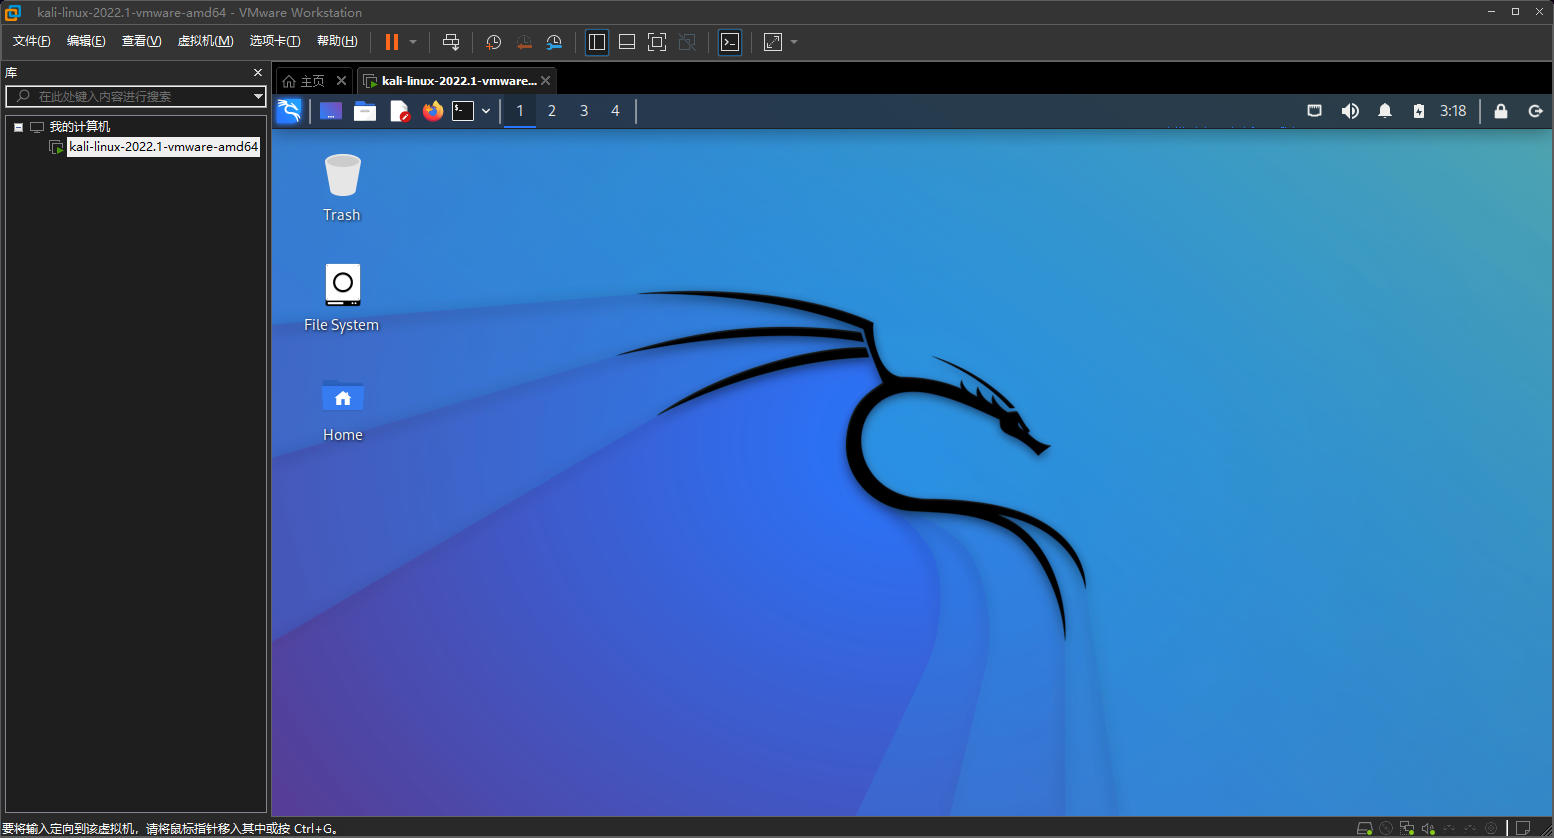Open the snapshot manager
Viewport: 1554px width, 838px height.
(554, 42)
